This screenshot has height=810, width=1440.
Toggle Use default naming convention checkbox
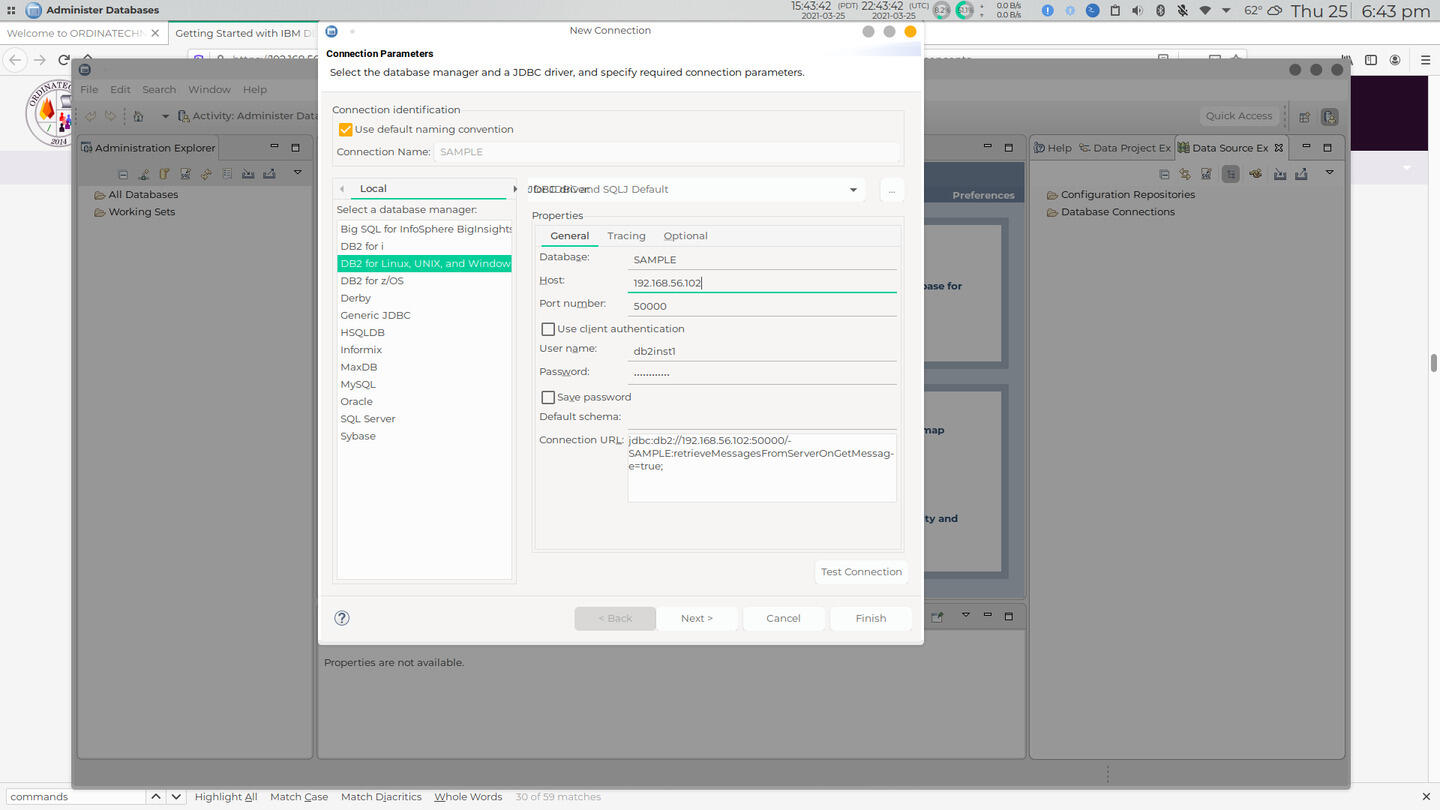346,129
